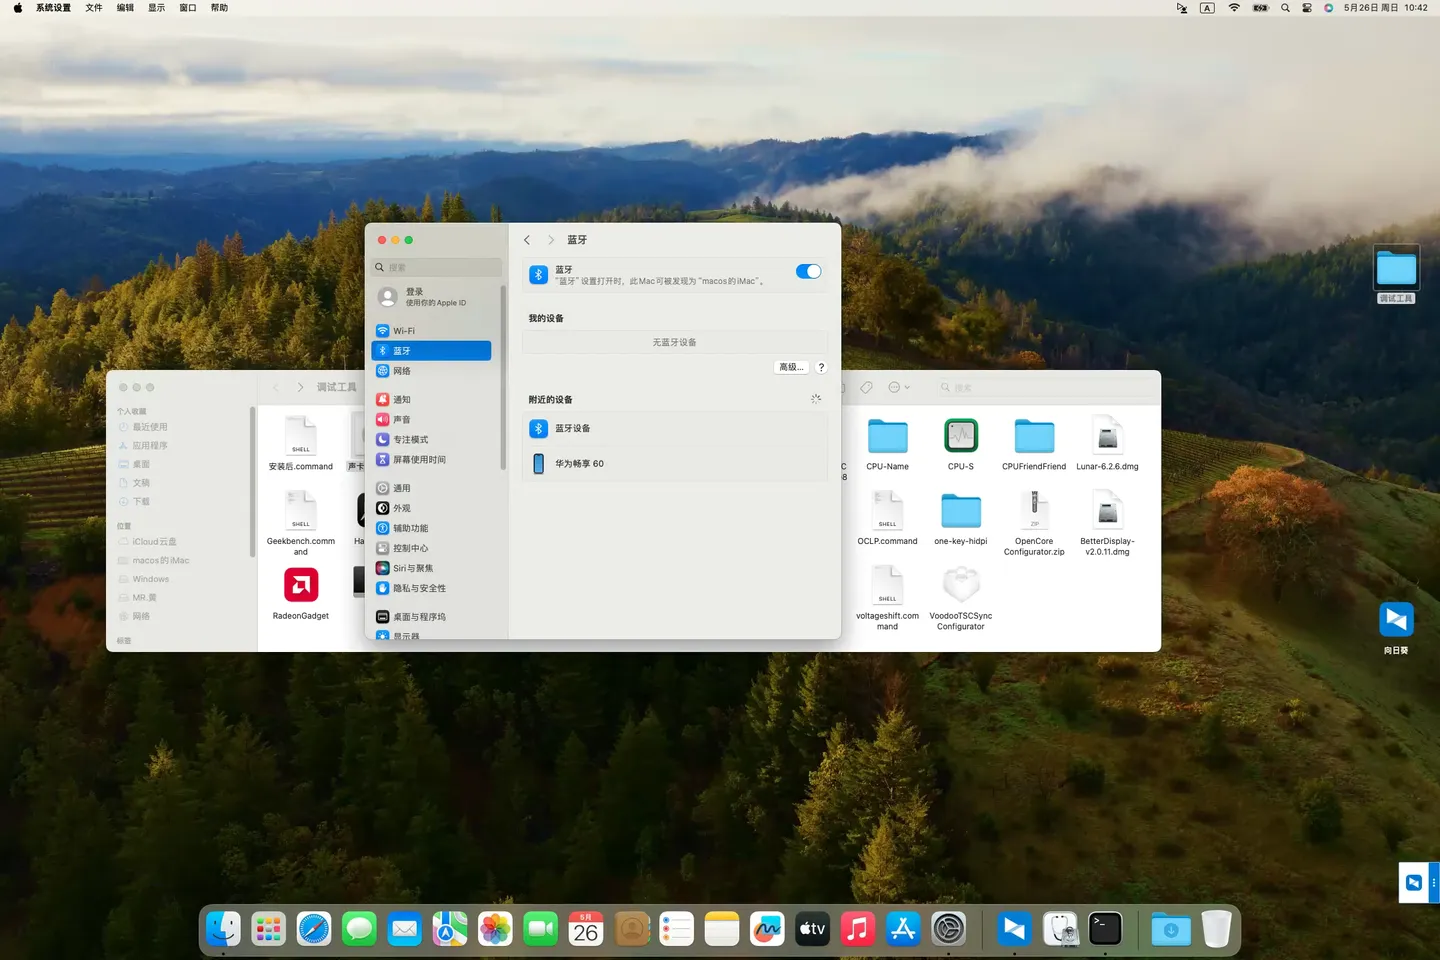Open the Finder action menu dropdown
The image size is (1440, 960).
click(899, 387)
